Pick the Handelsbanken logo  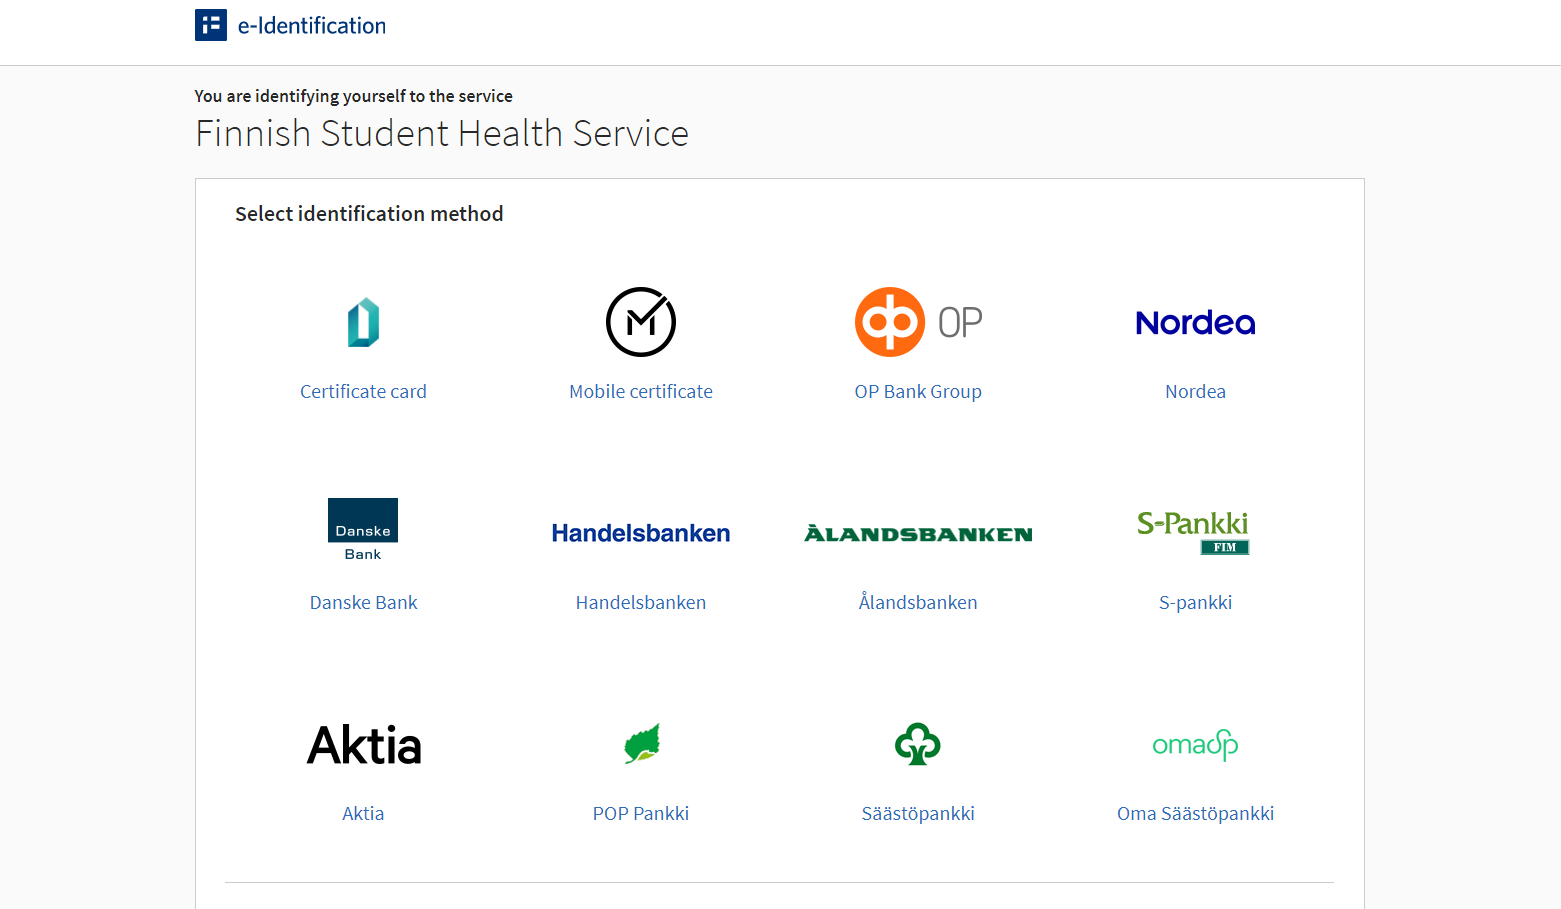coord(640,532)
